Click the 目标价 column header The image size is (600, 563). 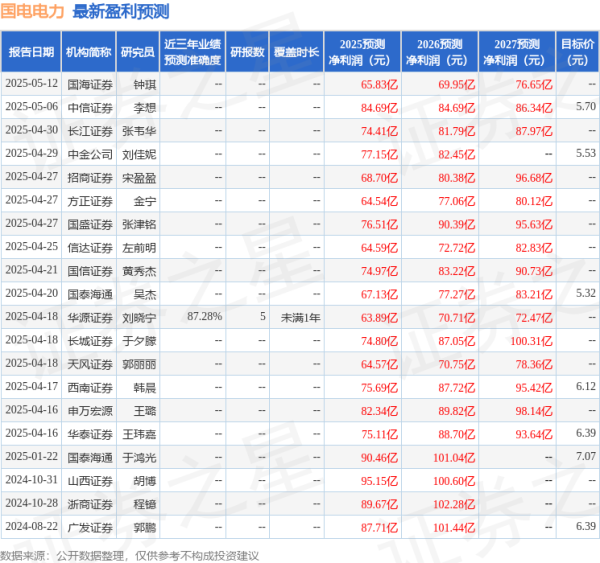(x=577, y=52)
